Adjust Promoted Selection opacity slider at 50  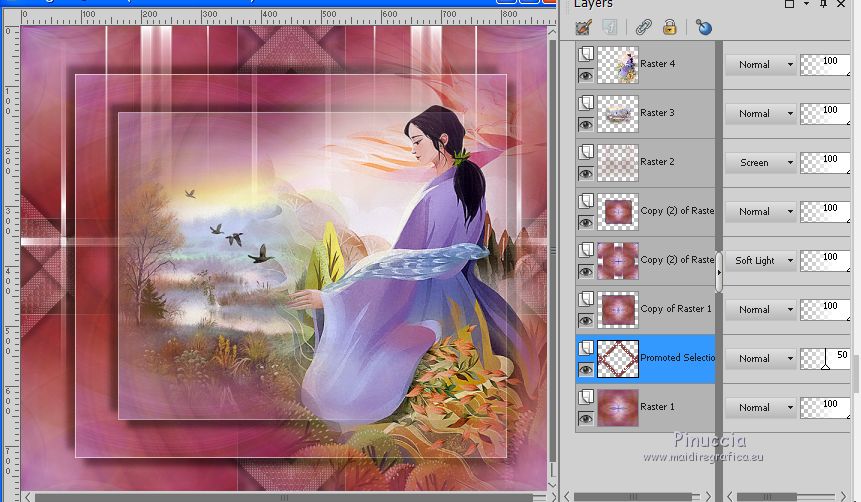coord(825,359)
